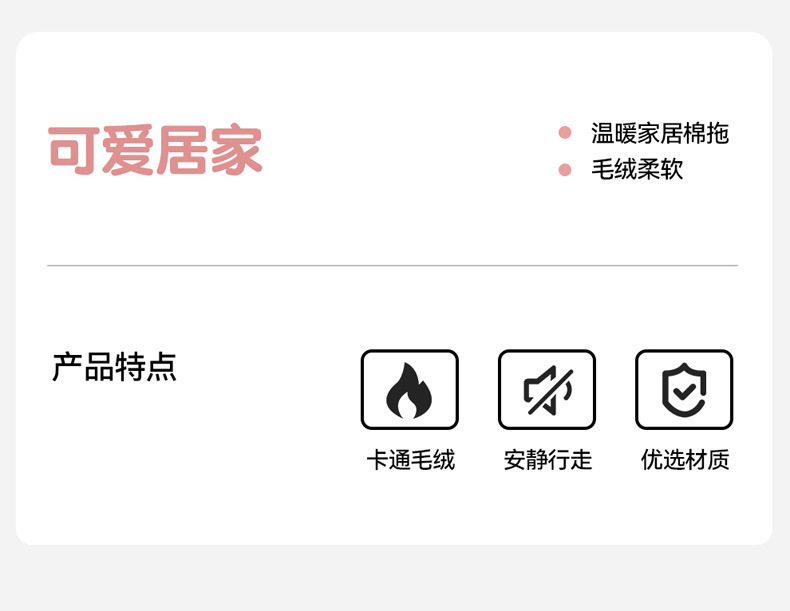Click the muted speaker icon box

[547, 389]
